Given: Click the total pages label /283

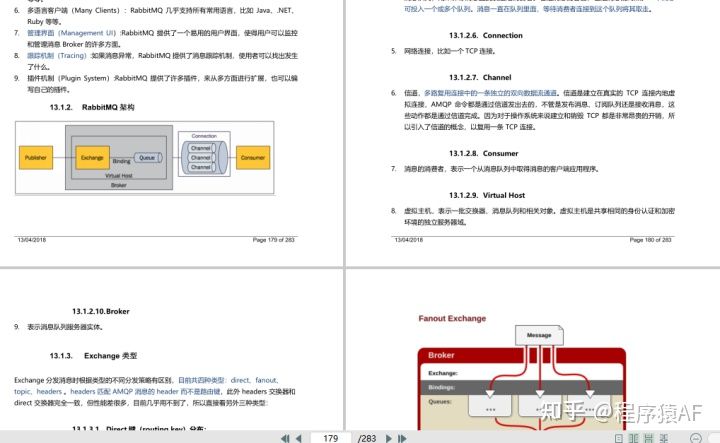Looking at the screenshot, I should point(367,438).
